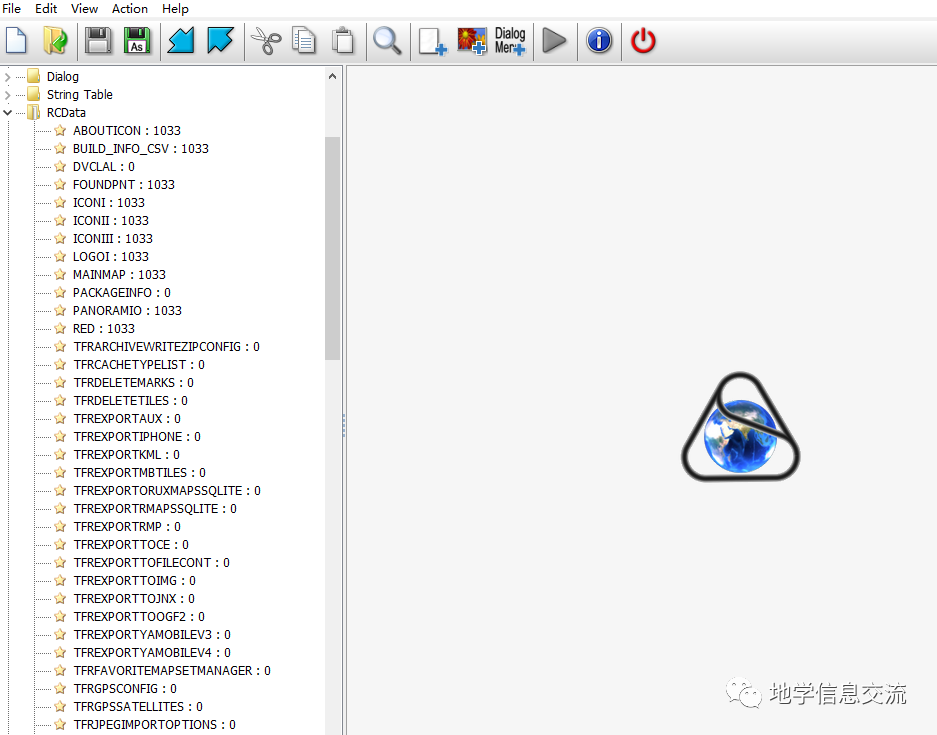Add a new blank resource

click(433, 42)
